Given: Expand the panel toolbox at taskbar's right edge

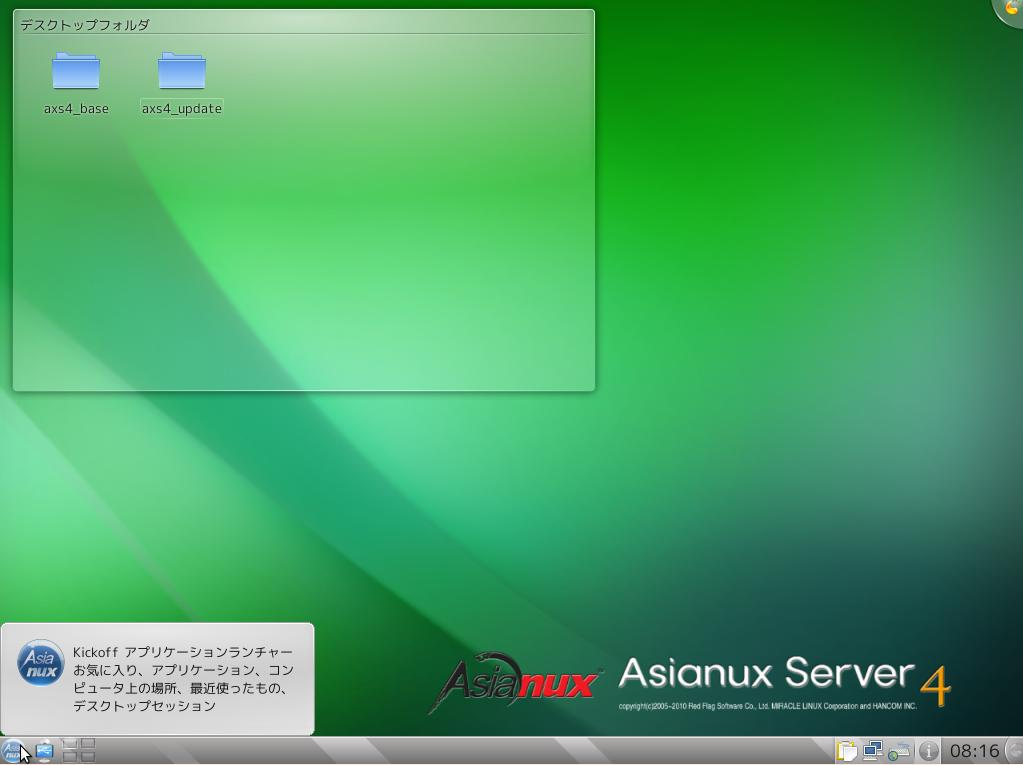Looking at the screenshot, I should click(x=1013, y=751).
